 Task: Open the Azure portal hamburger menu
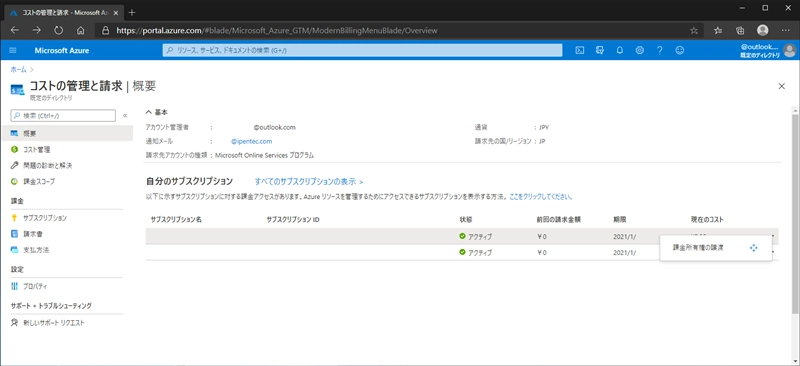(13, 50)
